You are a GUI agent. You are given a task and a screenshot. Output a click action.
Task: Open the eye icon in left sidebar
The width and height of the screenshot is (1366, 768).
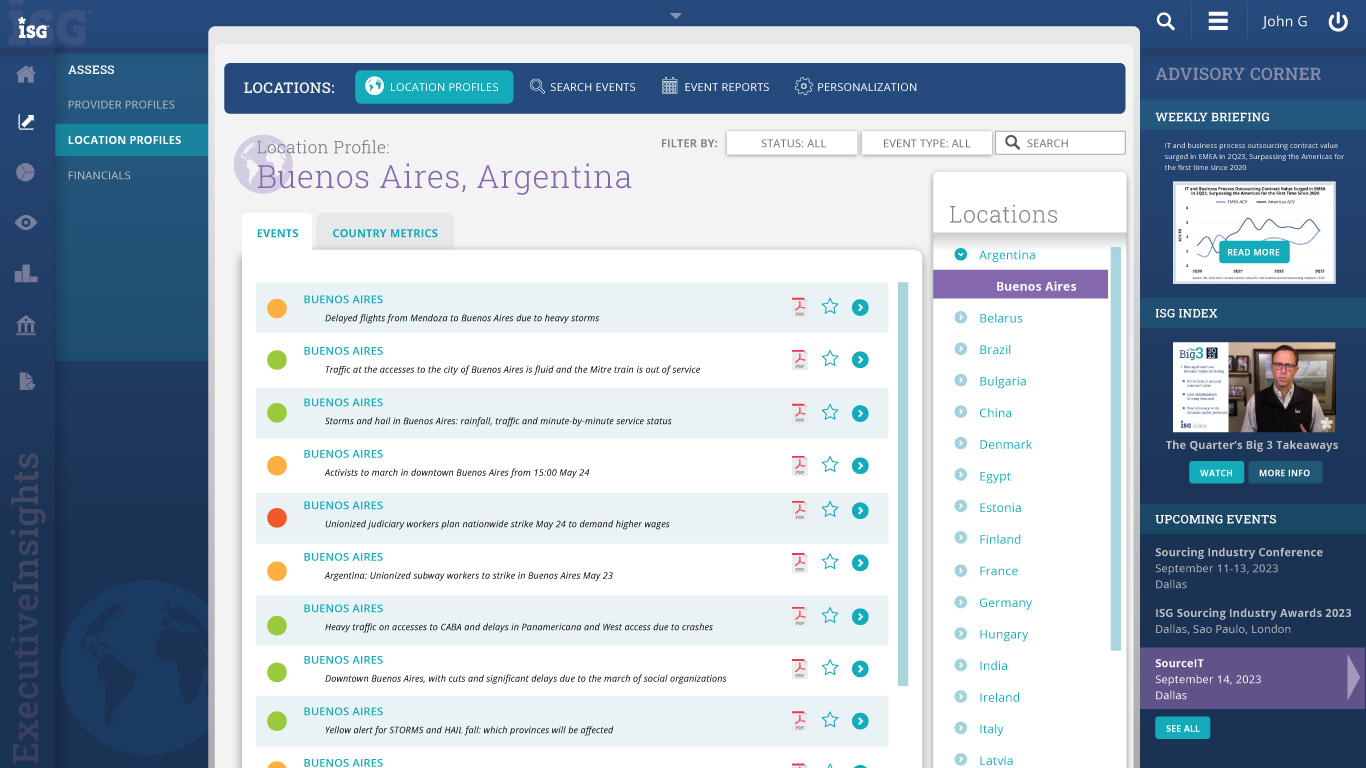click(x=26, y=222)
